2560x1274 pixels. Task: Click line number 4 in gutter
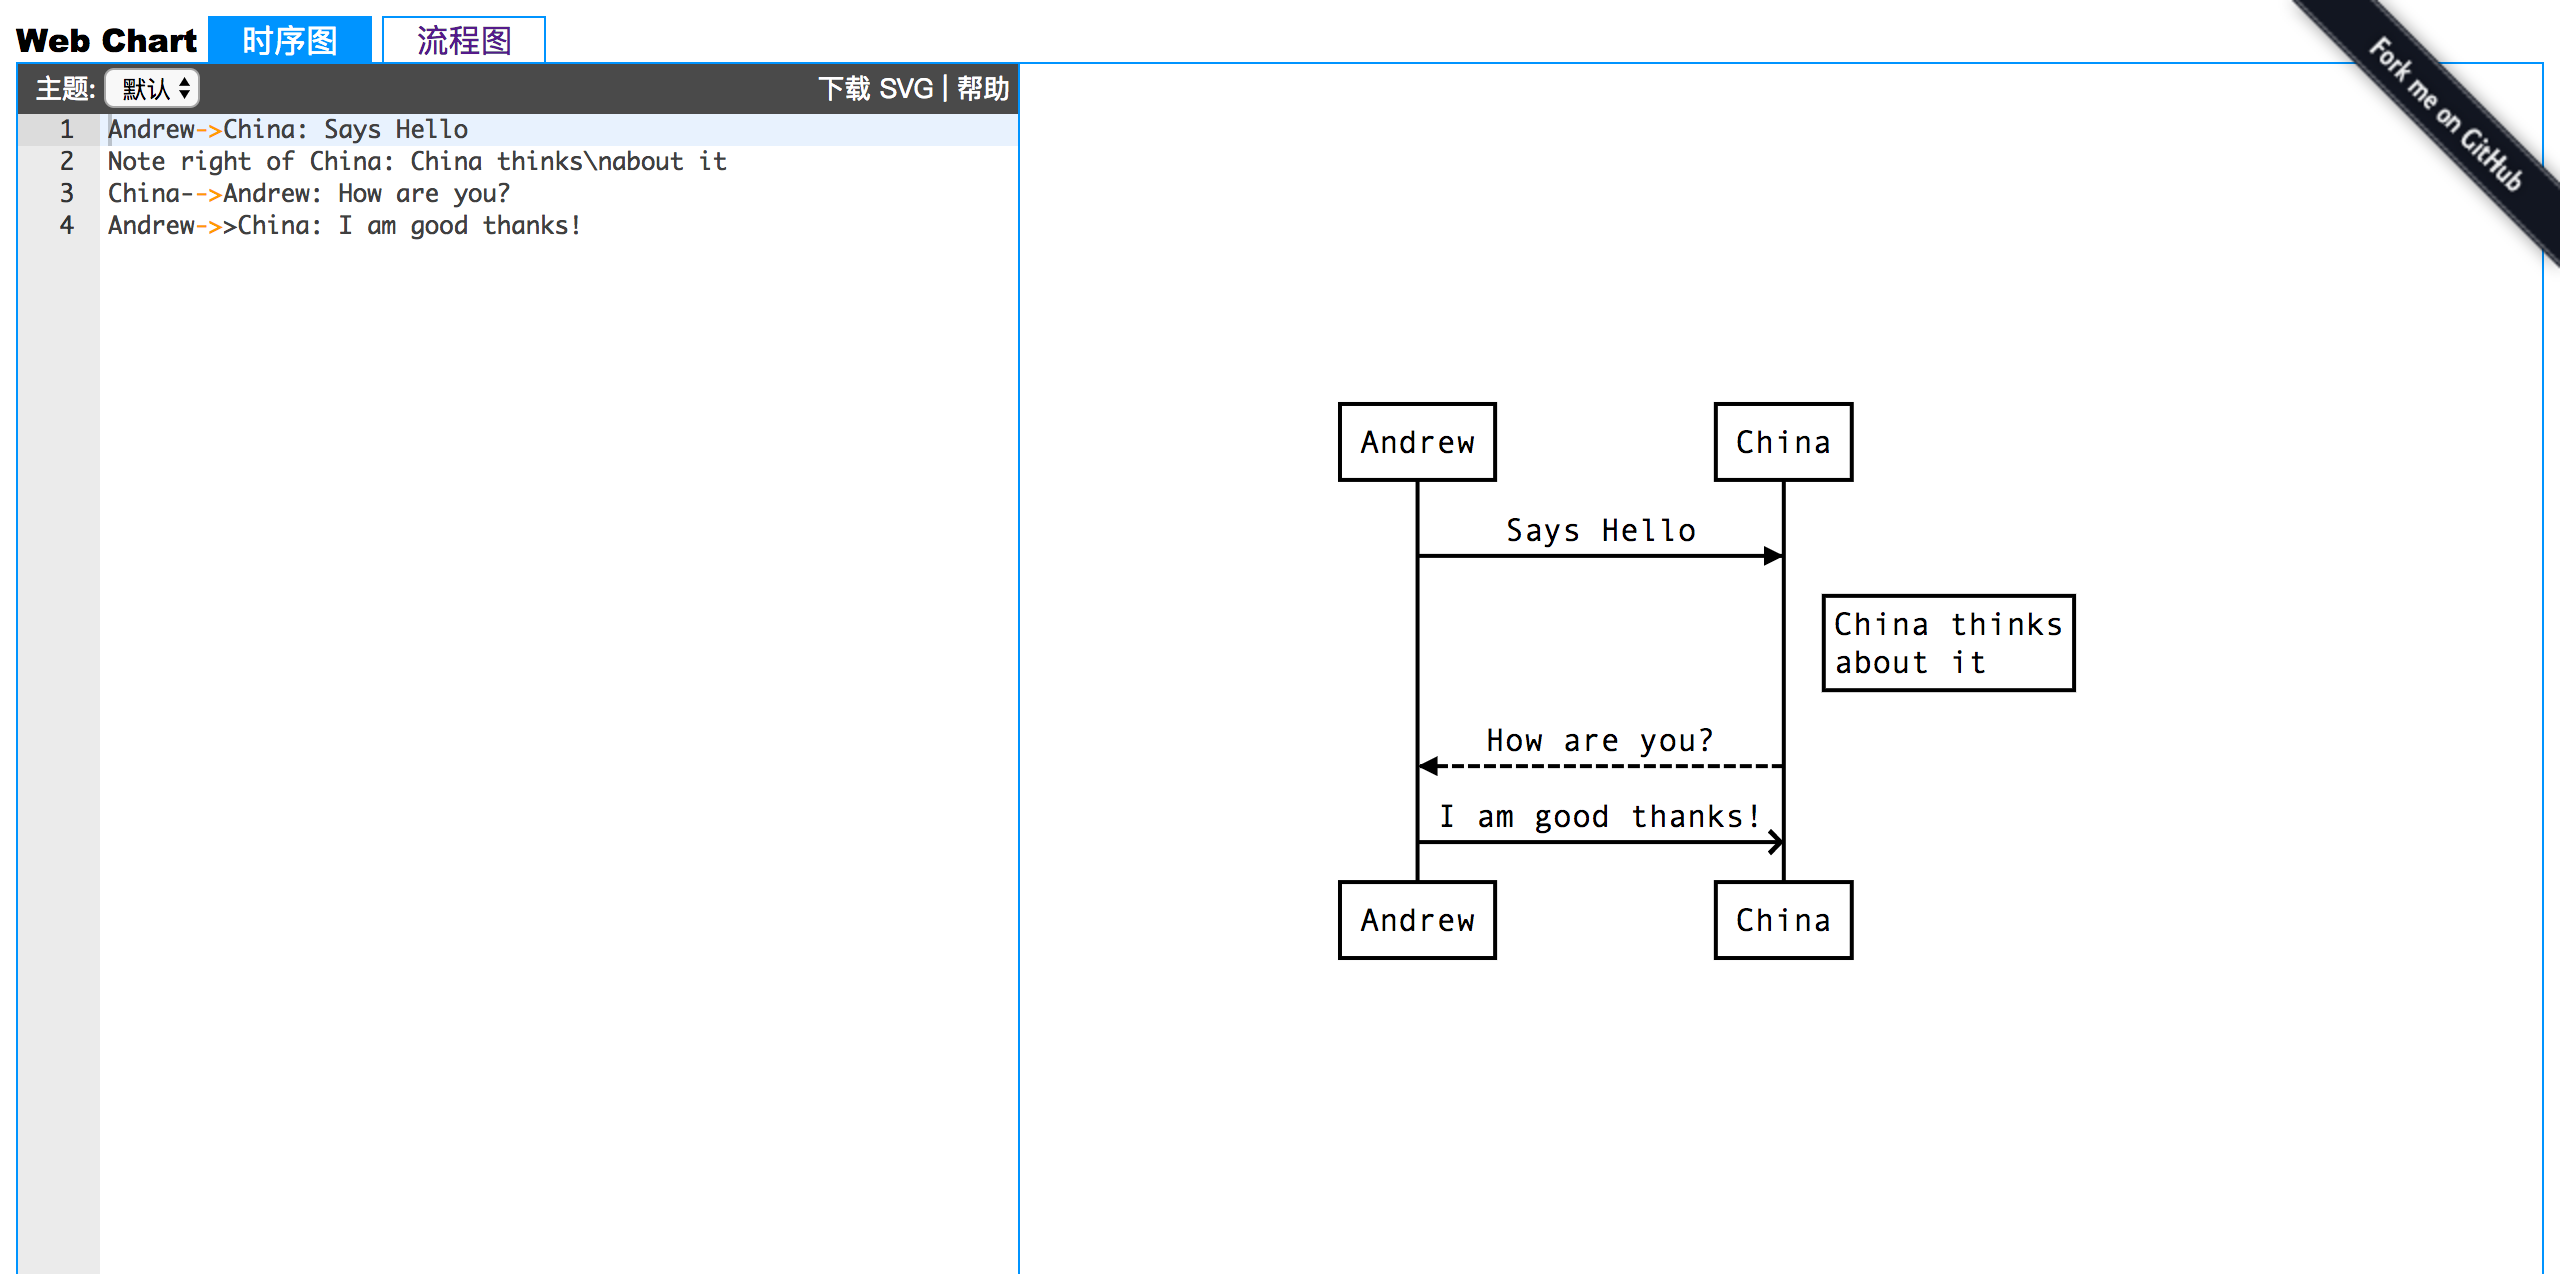click(66, 226)
